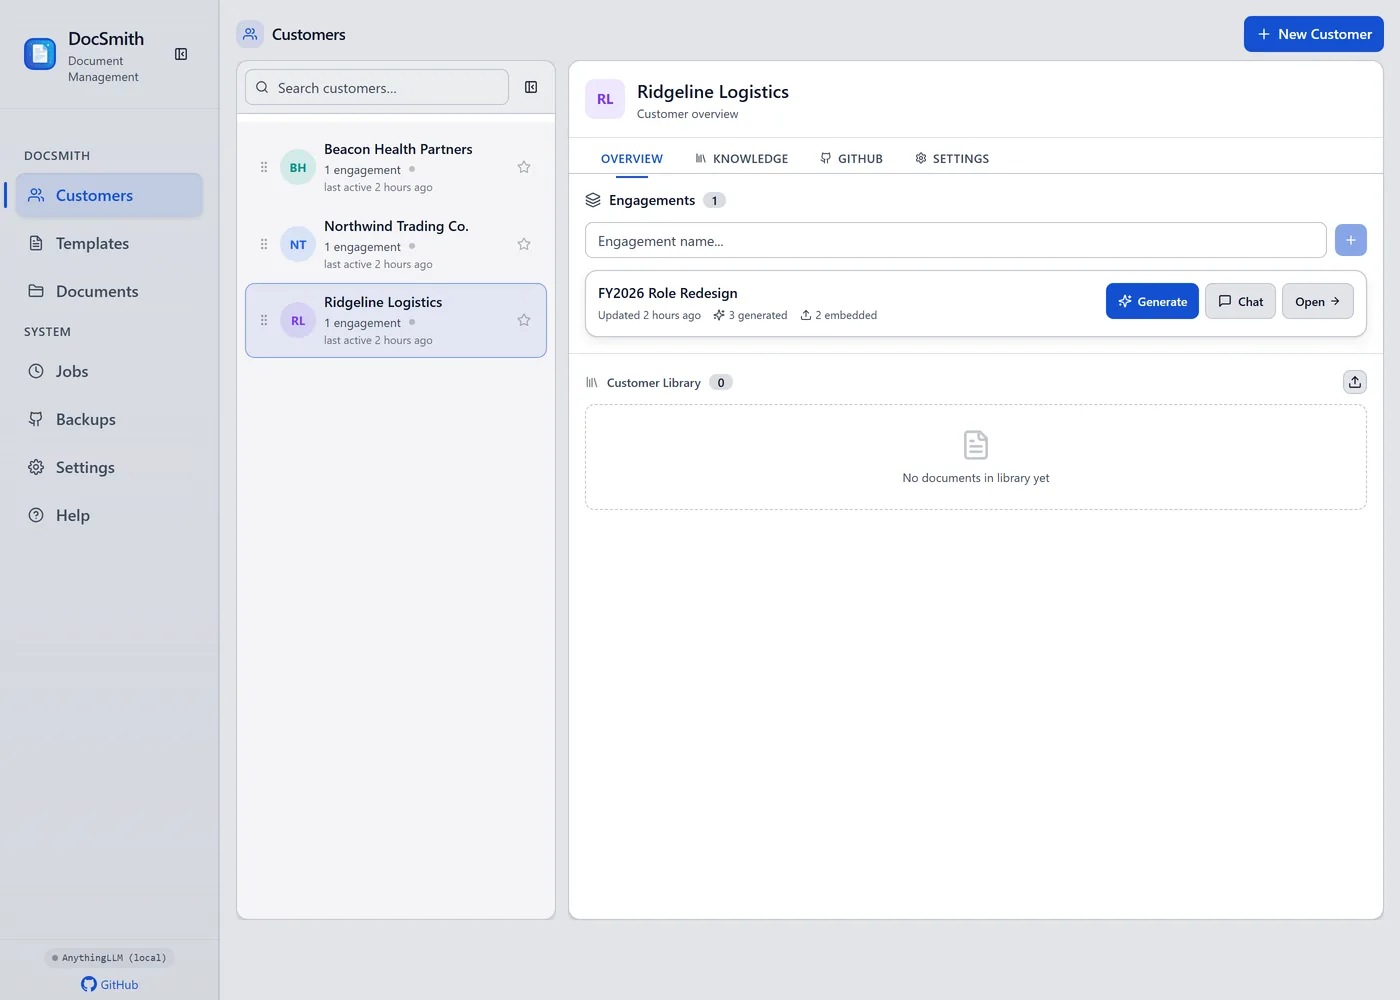
Task: Click the Engagements count badge
Action: point(714,200)
